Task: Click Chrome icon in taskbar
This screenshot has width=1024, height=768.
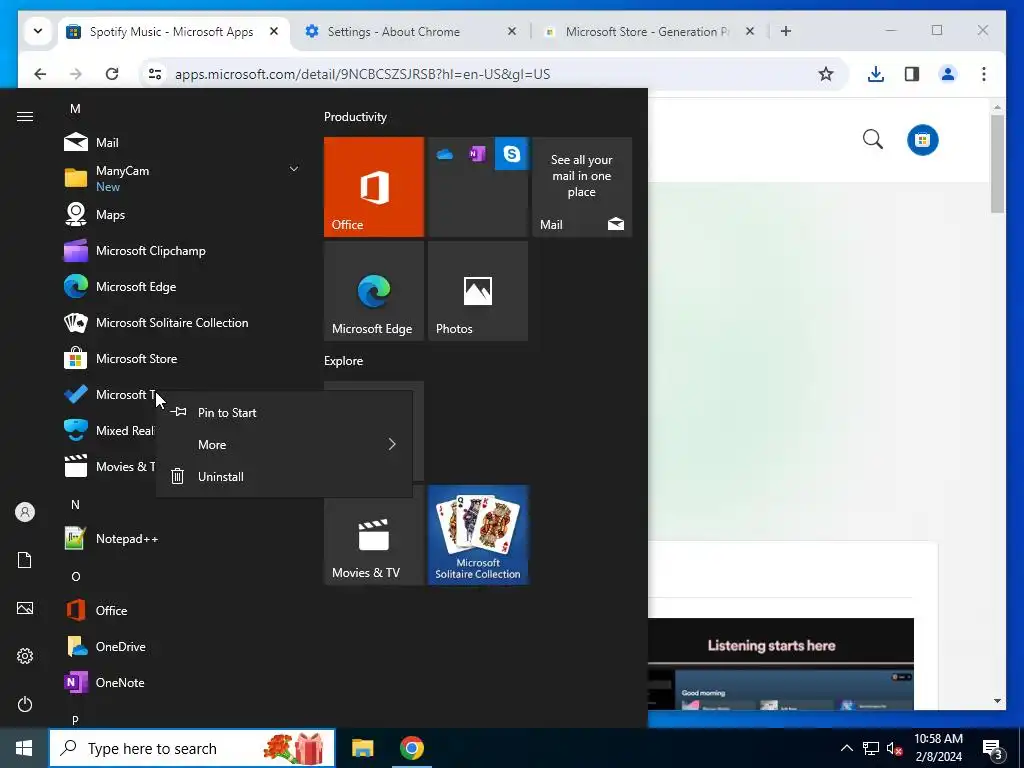Action: click(411, 748)
